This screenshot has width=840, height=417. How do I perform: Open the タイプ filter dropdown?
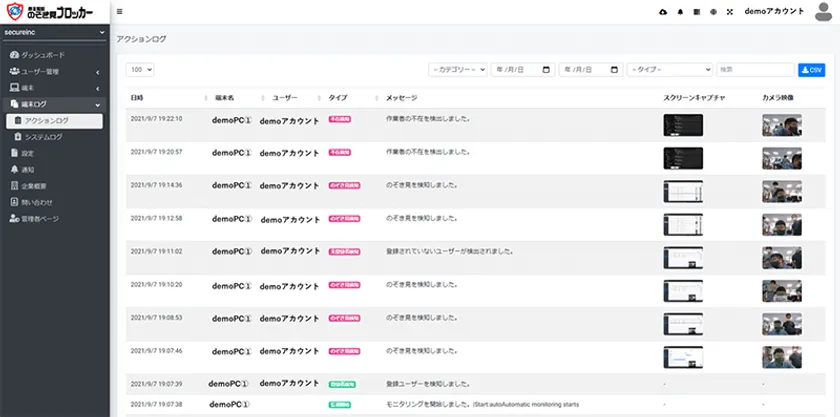668,70
